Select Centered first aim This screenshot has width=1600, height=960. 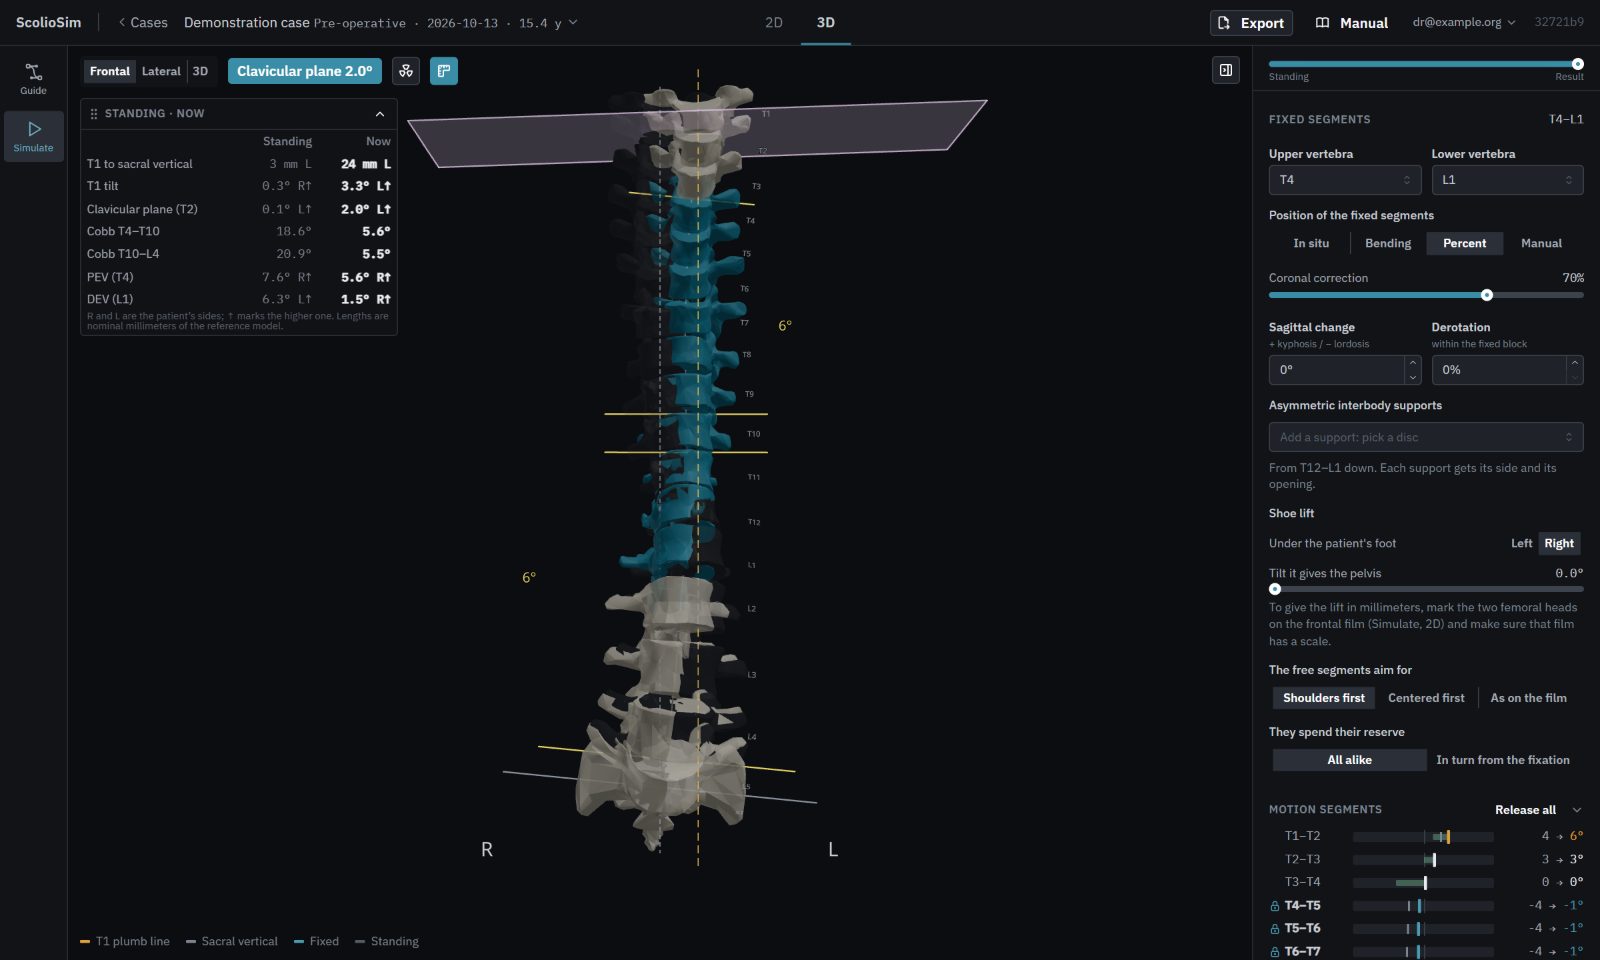(1426, 698)
